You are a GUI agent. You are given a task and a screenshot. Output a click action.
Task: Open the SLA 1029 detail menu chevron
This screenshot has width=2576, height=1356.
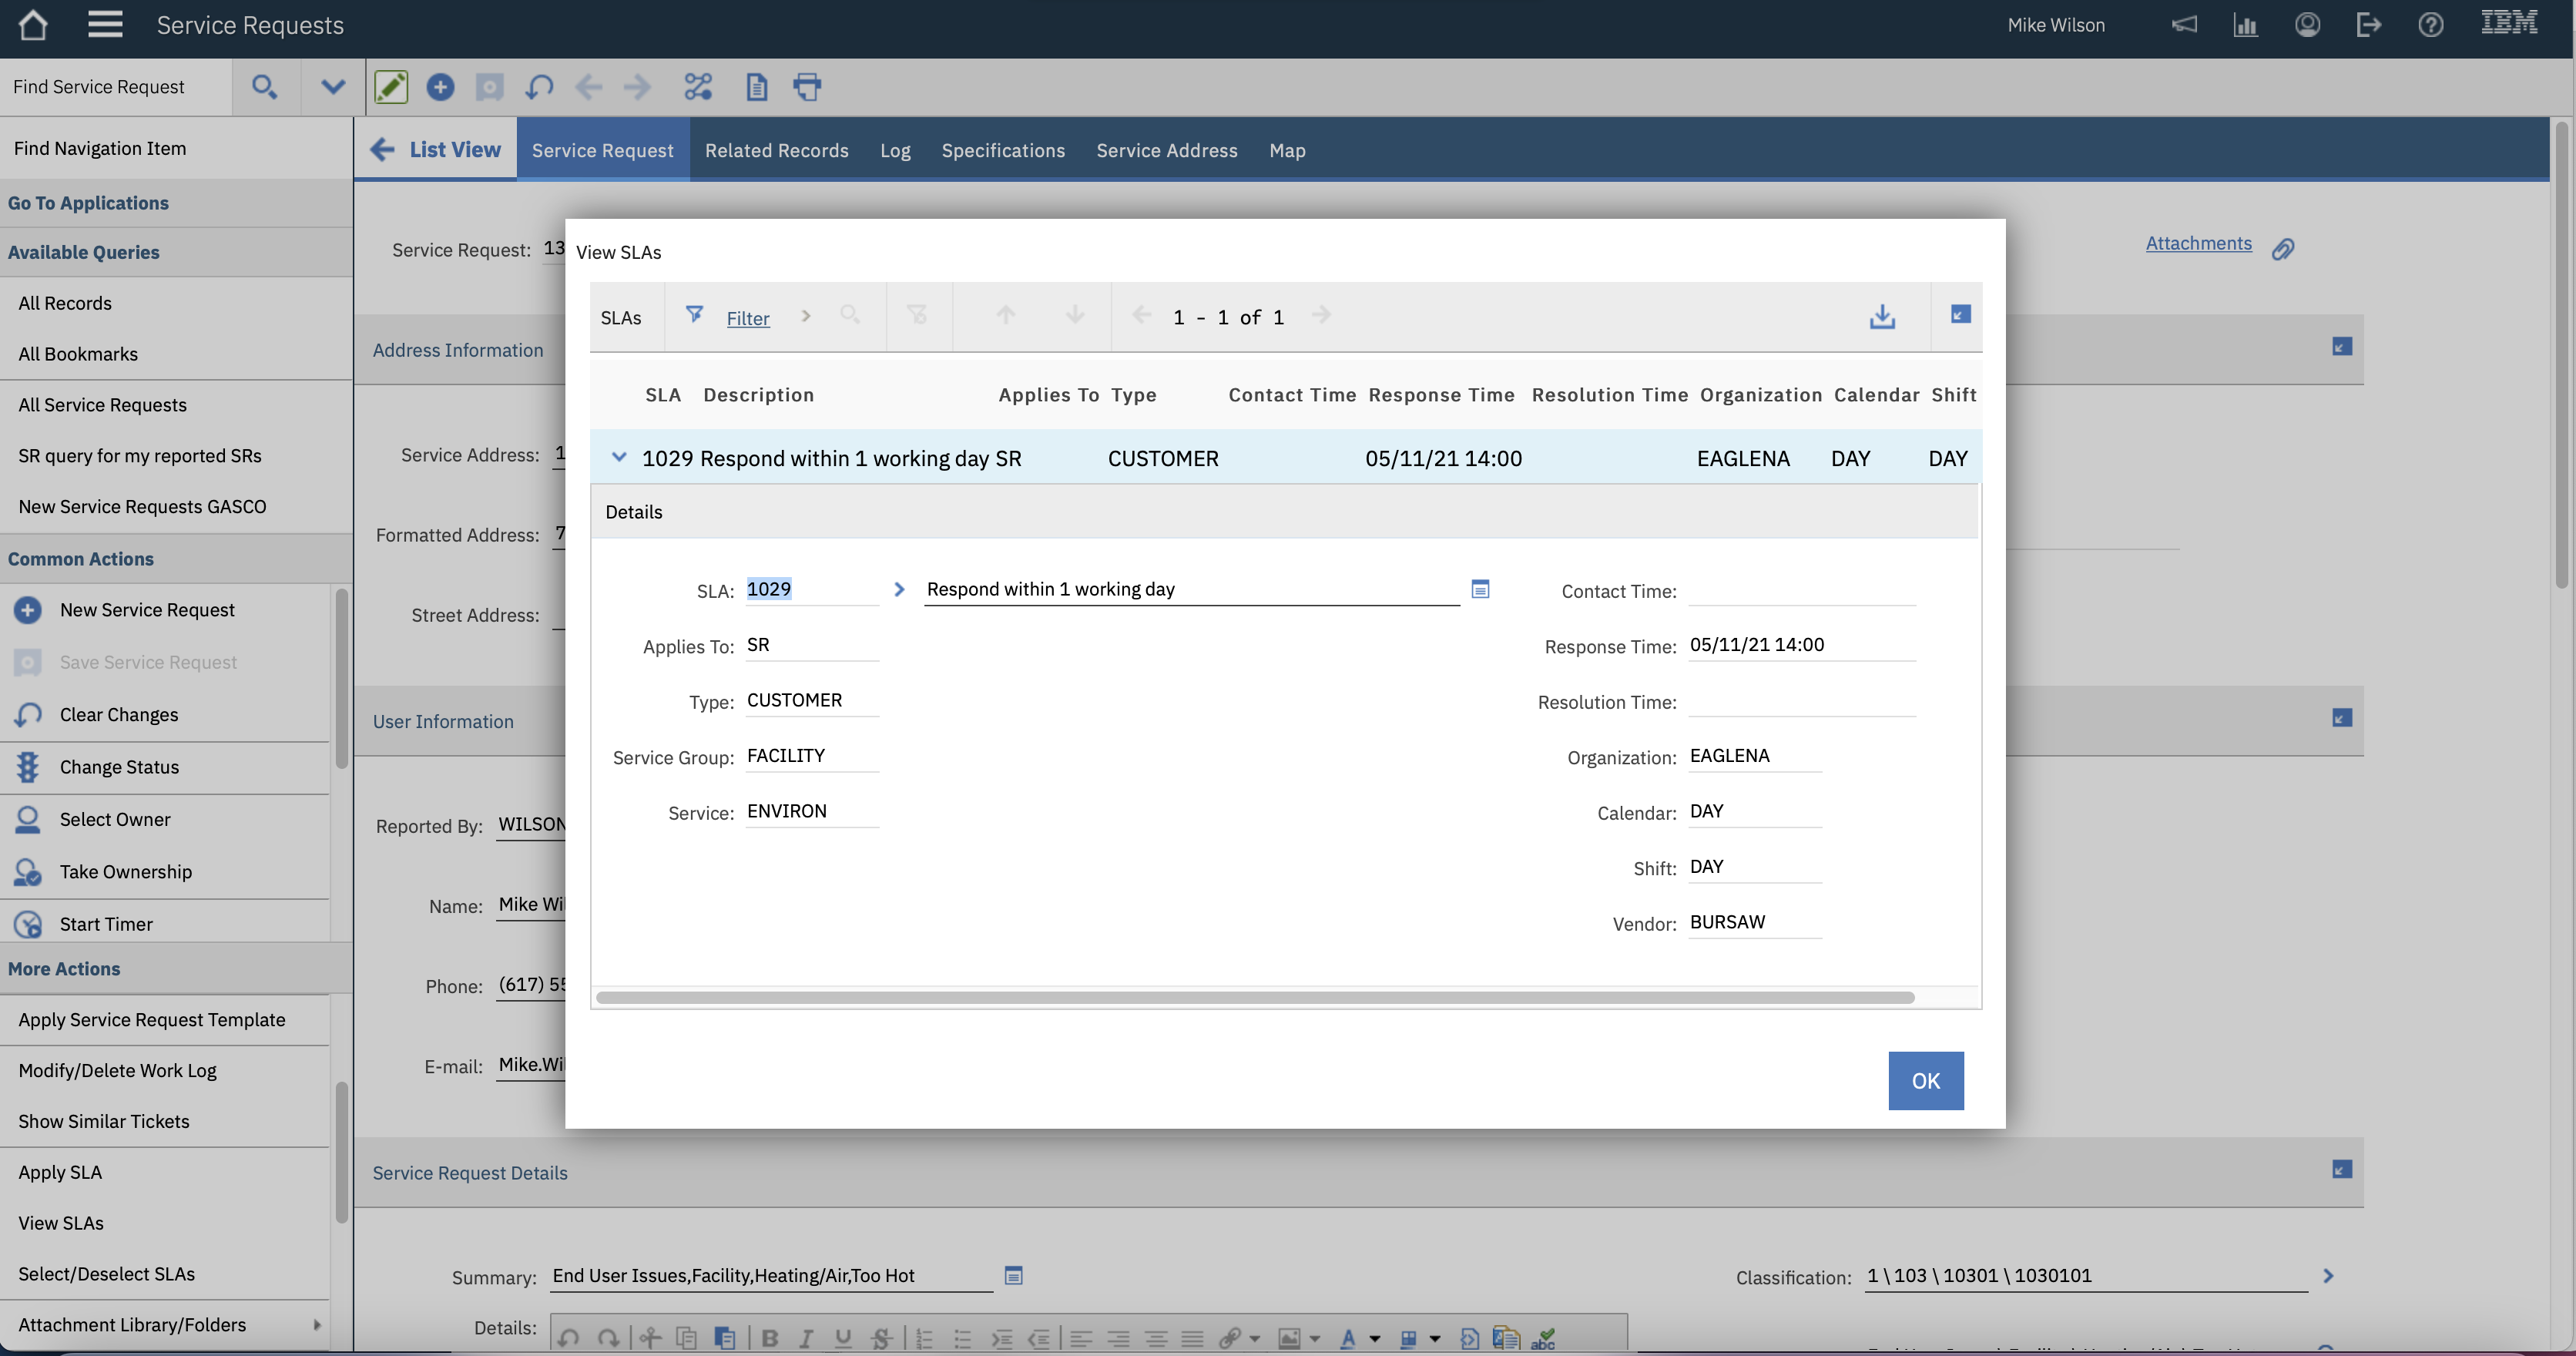[899, 590]
